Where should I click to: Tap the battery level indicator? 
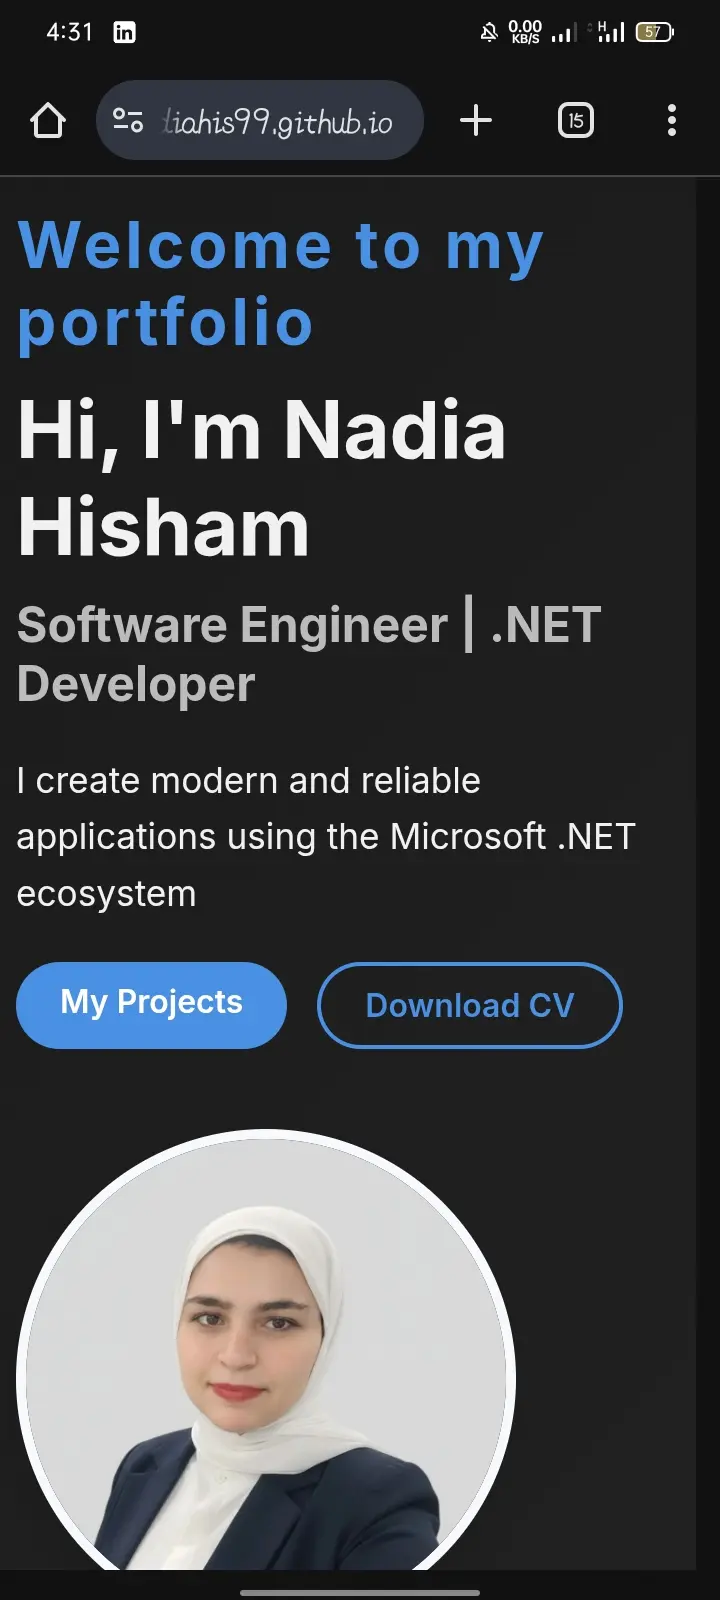click(x=654, y=32)
